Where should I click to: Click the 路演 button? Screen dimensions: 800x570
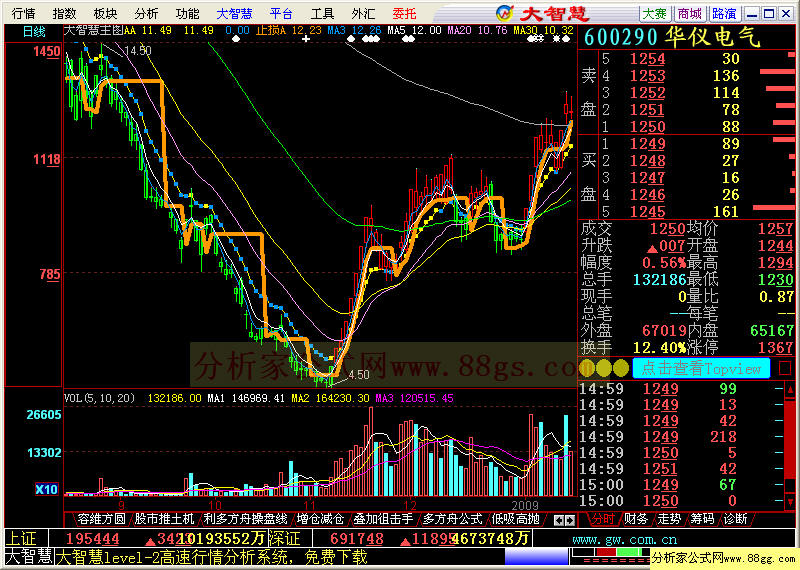point(724,14)
